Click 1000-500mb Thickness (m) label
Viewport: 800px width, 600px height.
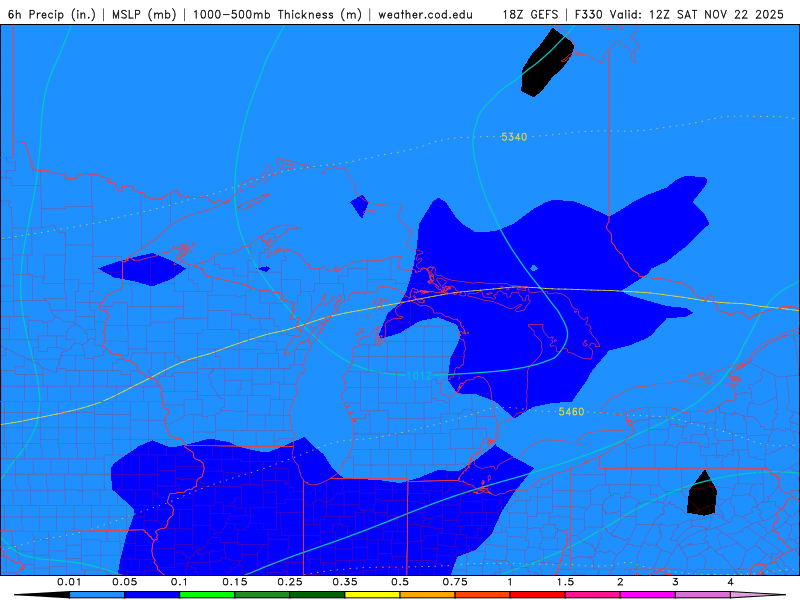pos(277,14)
